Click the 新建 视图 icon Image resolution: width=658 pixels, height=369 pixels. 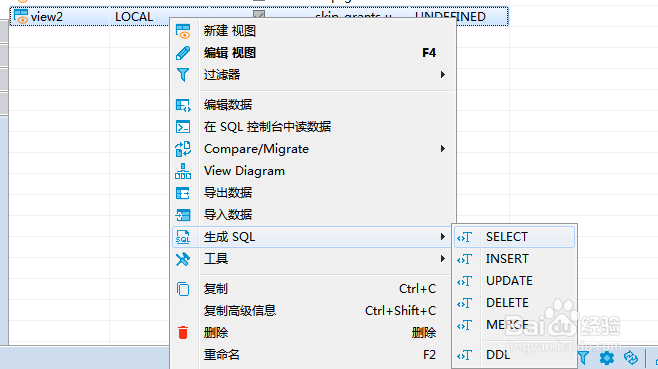pos(183,31)
